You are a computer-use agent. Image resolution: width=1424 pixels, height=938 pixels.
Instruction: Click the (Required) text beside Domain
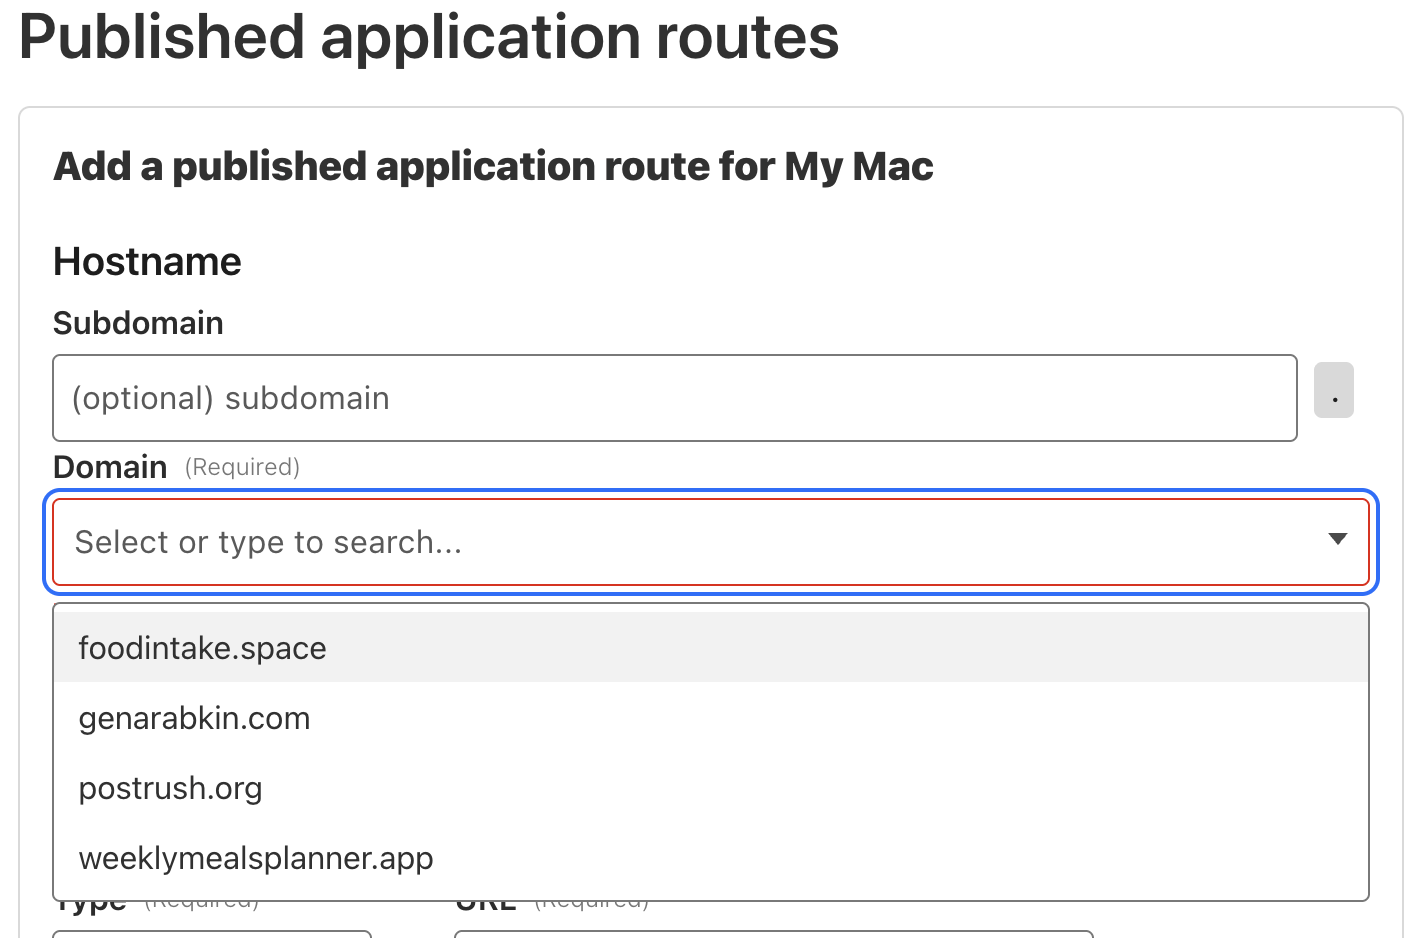click(242, 467)
